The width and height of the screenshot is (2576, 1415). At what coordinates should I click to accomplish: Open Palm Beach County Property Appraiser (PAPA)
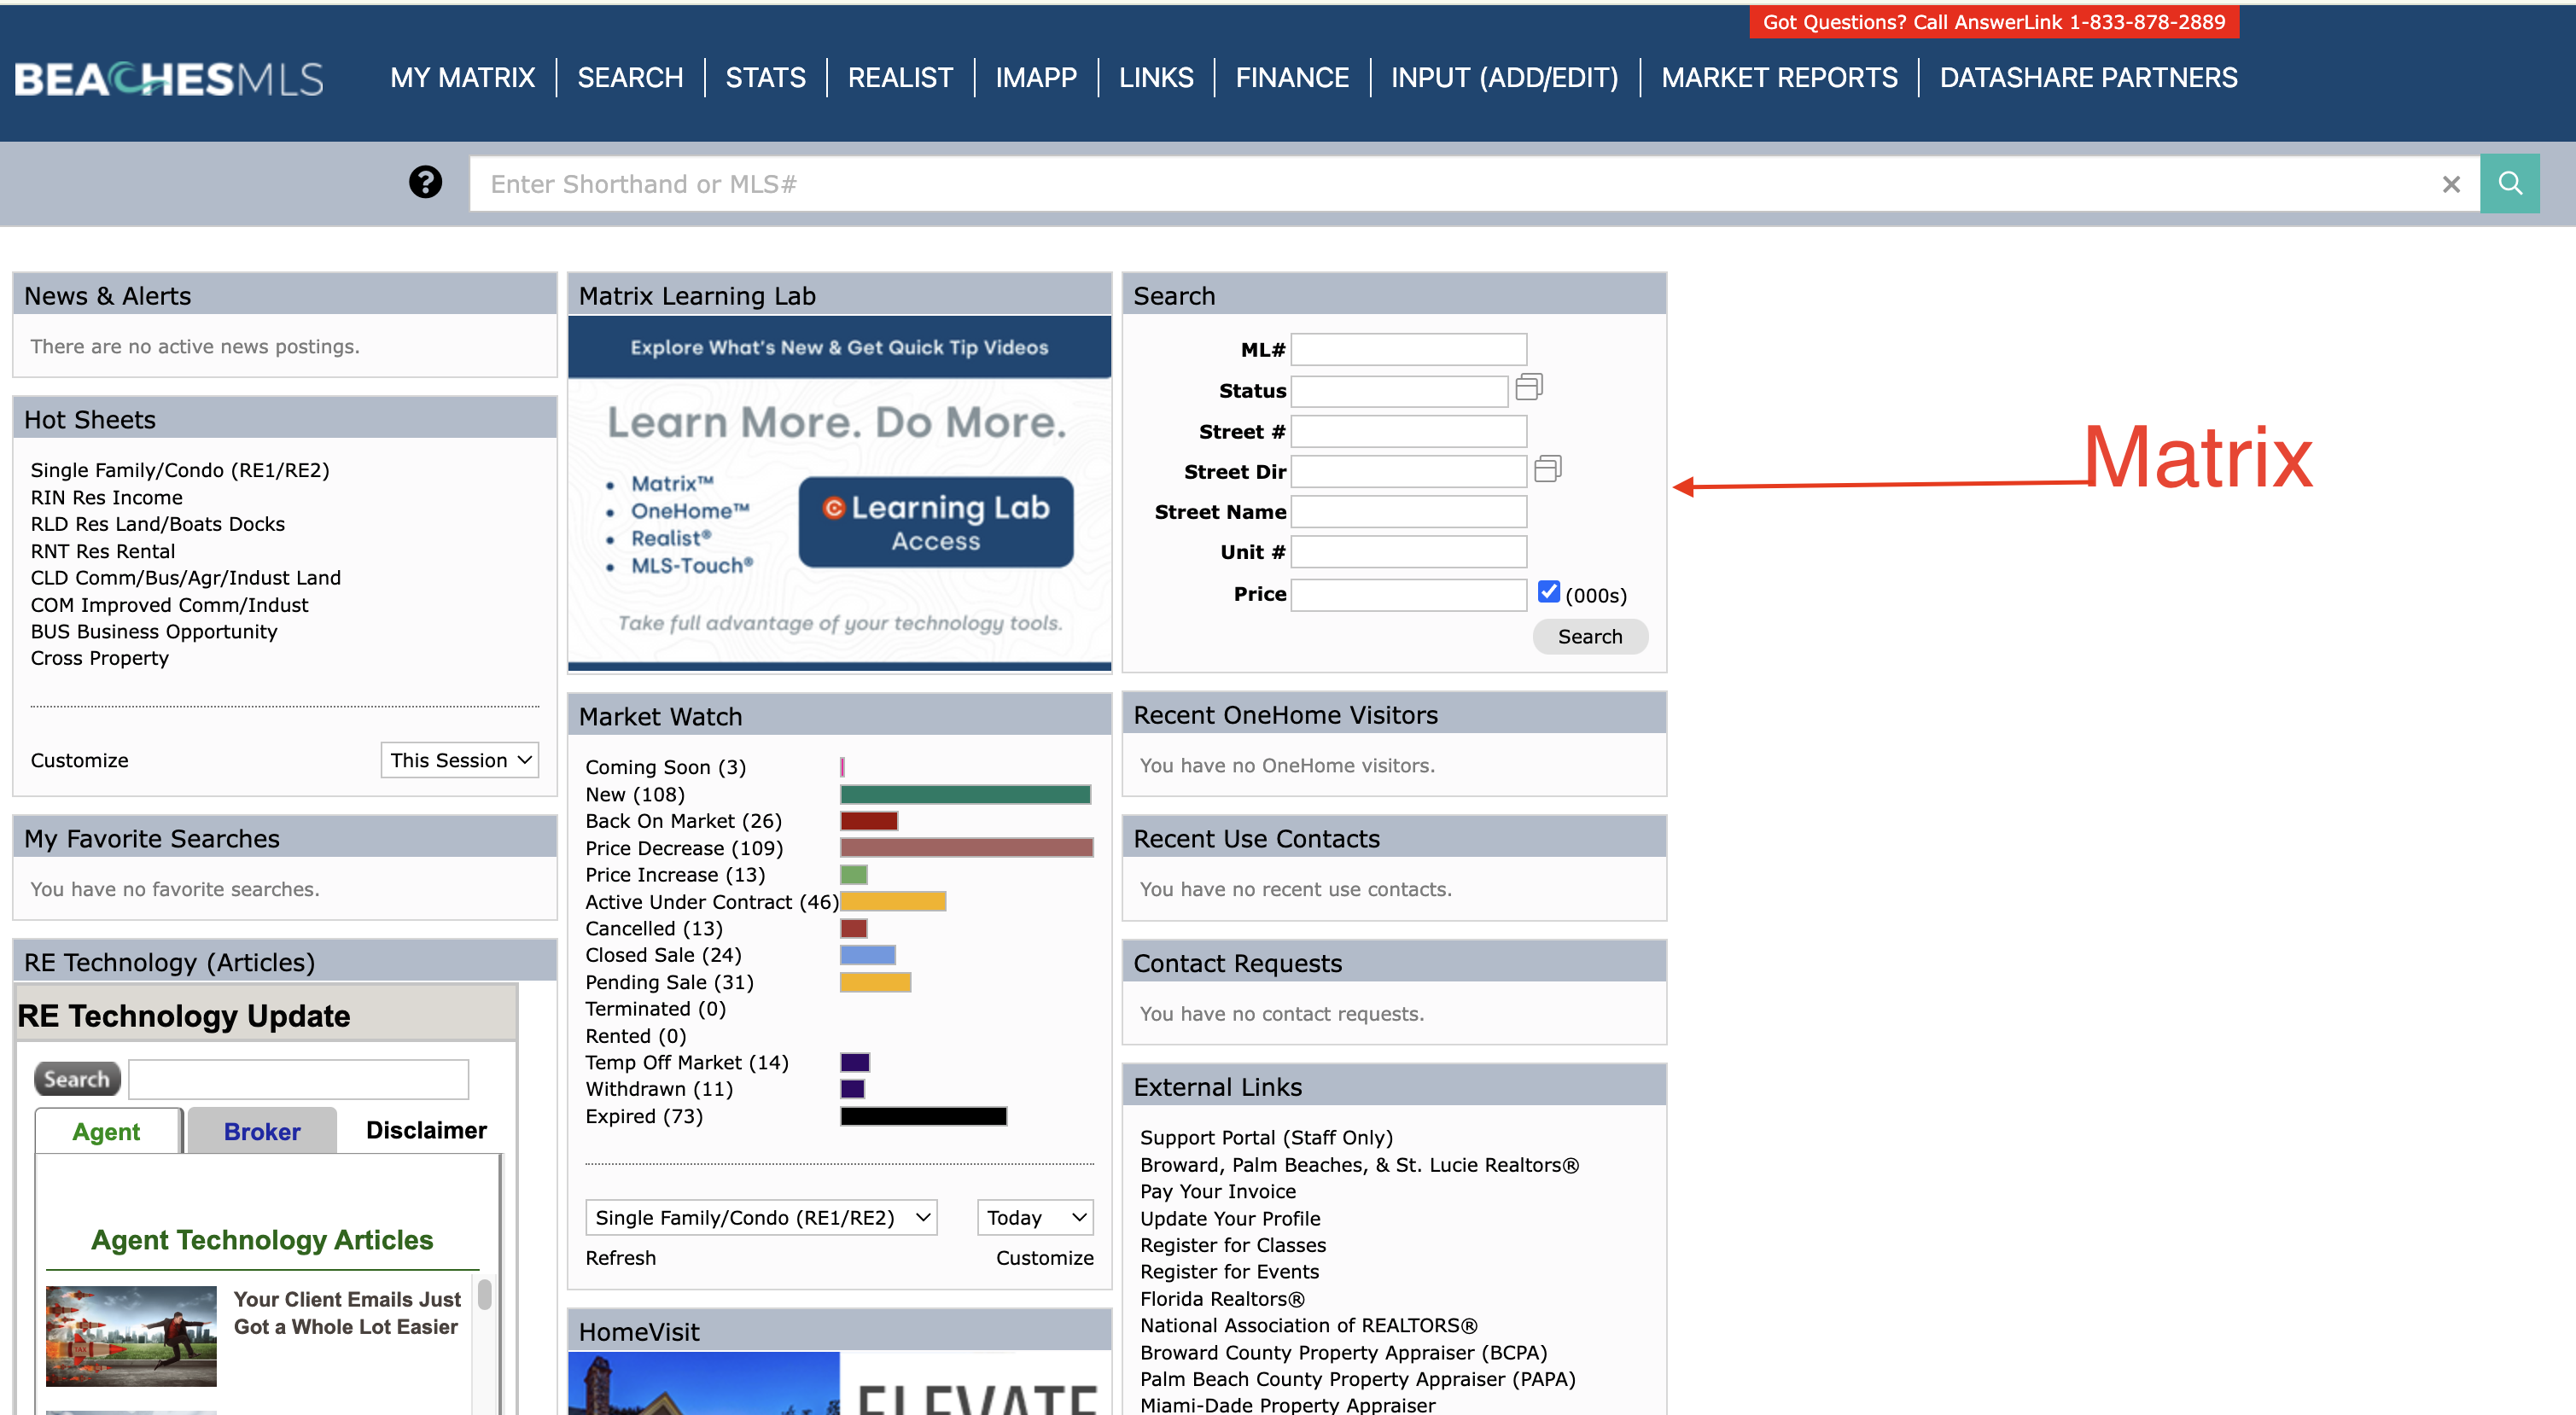pyautogui.click(x=1358, y=1379)
